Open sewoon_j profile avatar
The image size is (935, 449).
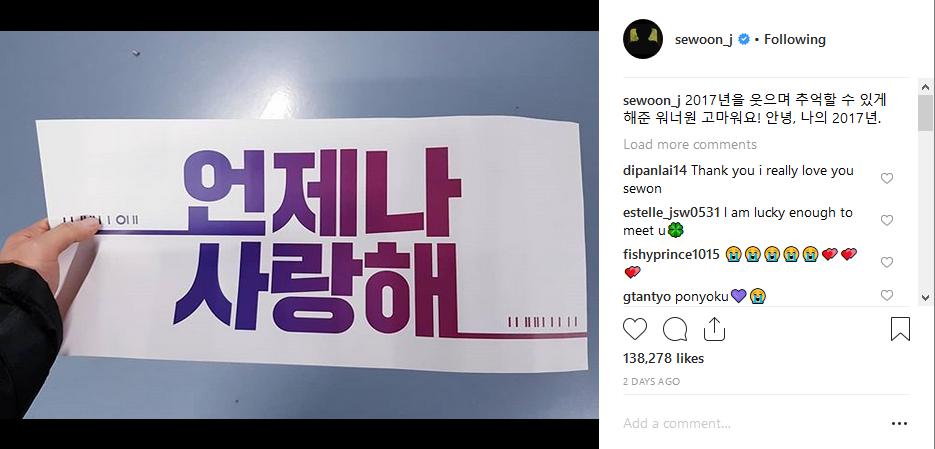pyautogui.click(x=643, y=39)
